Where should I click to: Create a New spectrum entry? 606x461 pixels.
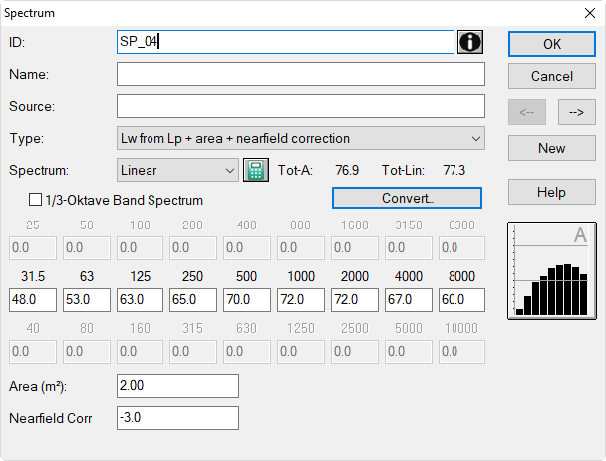552,148
